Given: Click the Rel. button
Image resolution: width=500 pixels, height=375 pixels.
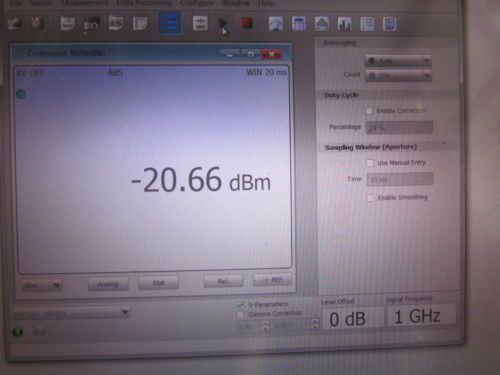Looking at the screenshot, I should tap(223, 281).
